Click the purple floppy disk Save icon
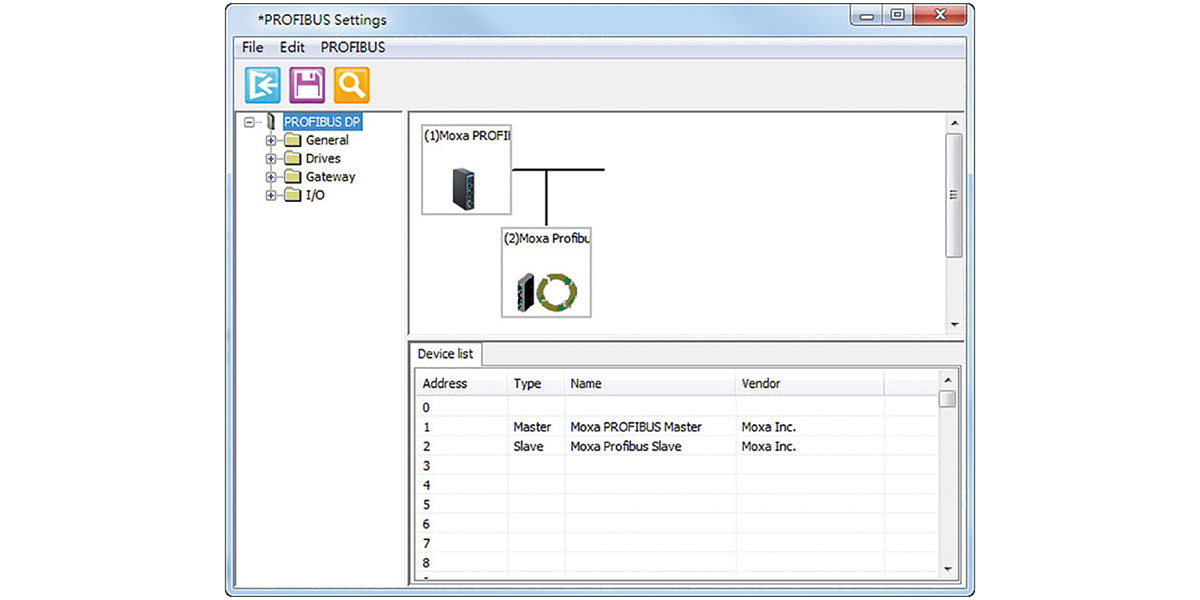This screenshot has height=600, width=1200. point(307,86)
